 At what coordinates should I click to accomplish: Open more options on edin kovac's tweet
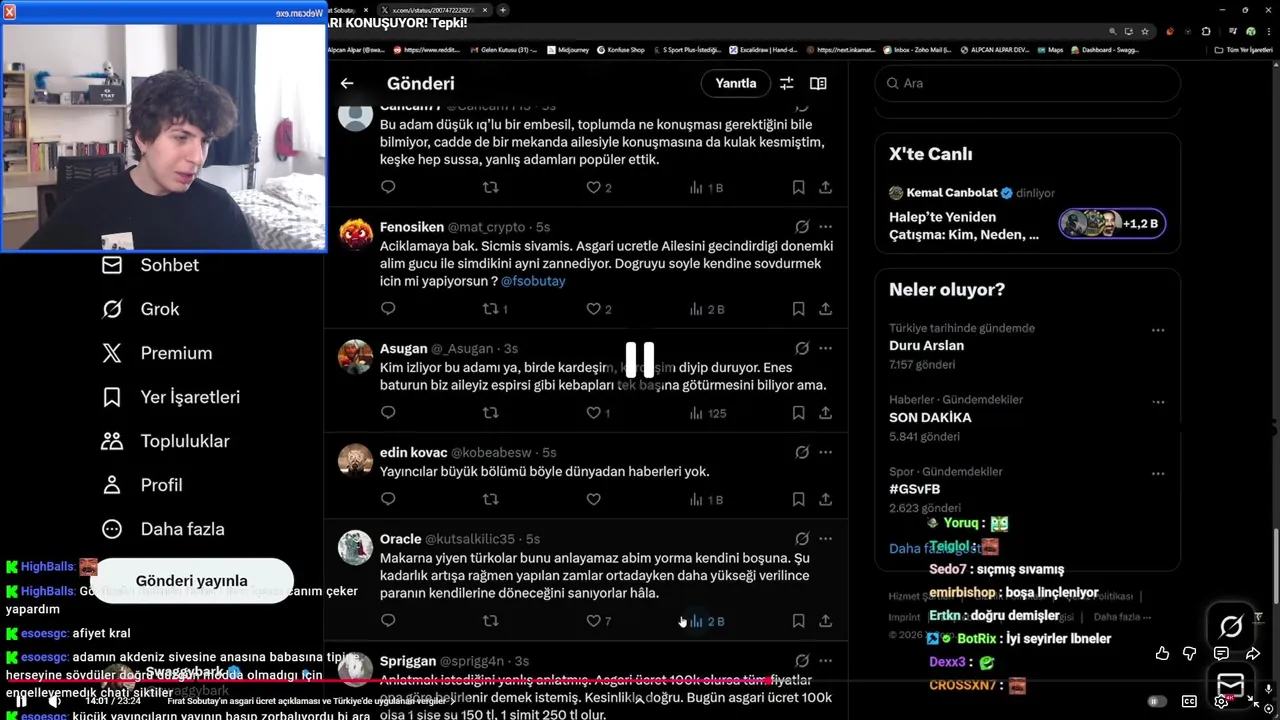(825, 452)
